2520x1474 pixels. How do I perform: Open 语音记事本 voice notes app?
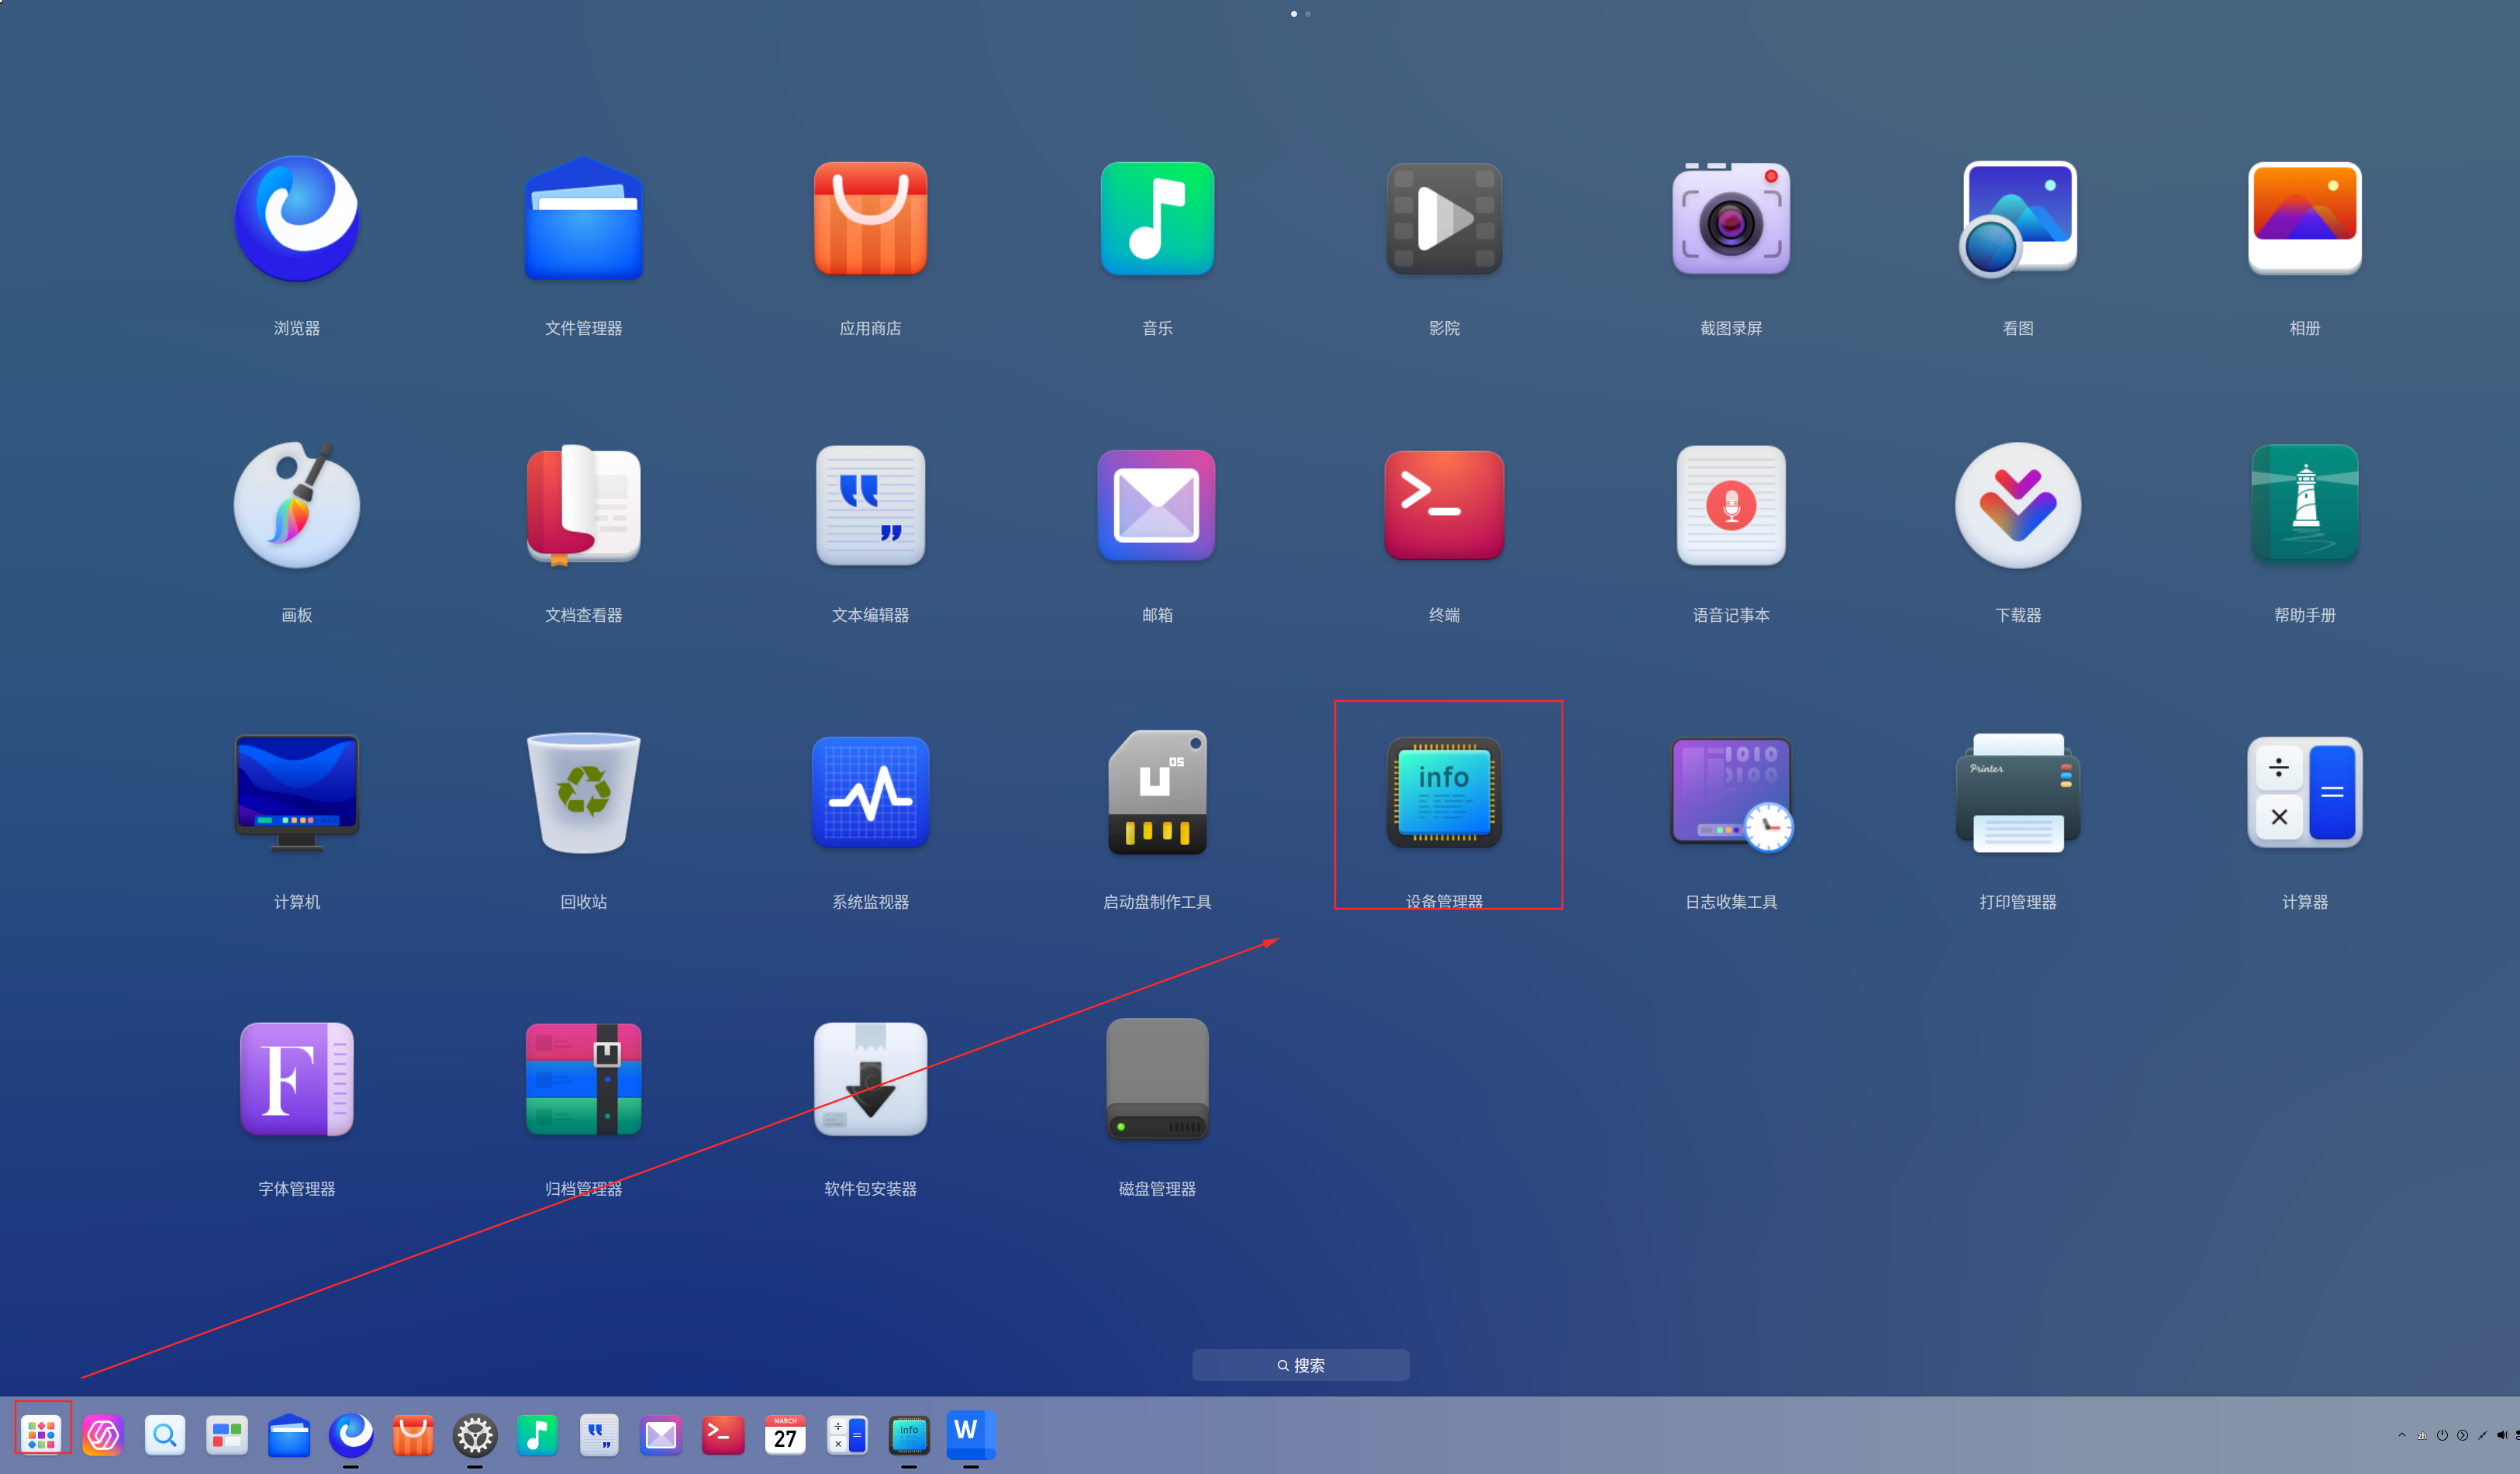[1731, 506]
